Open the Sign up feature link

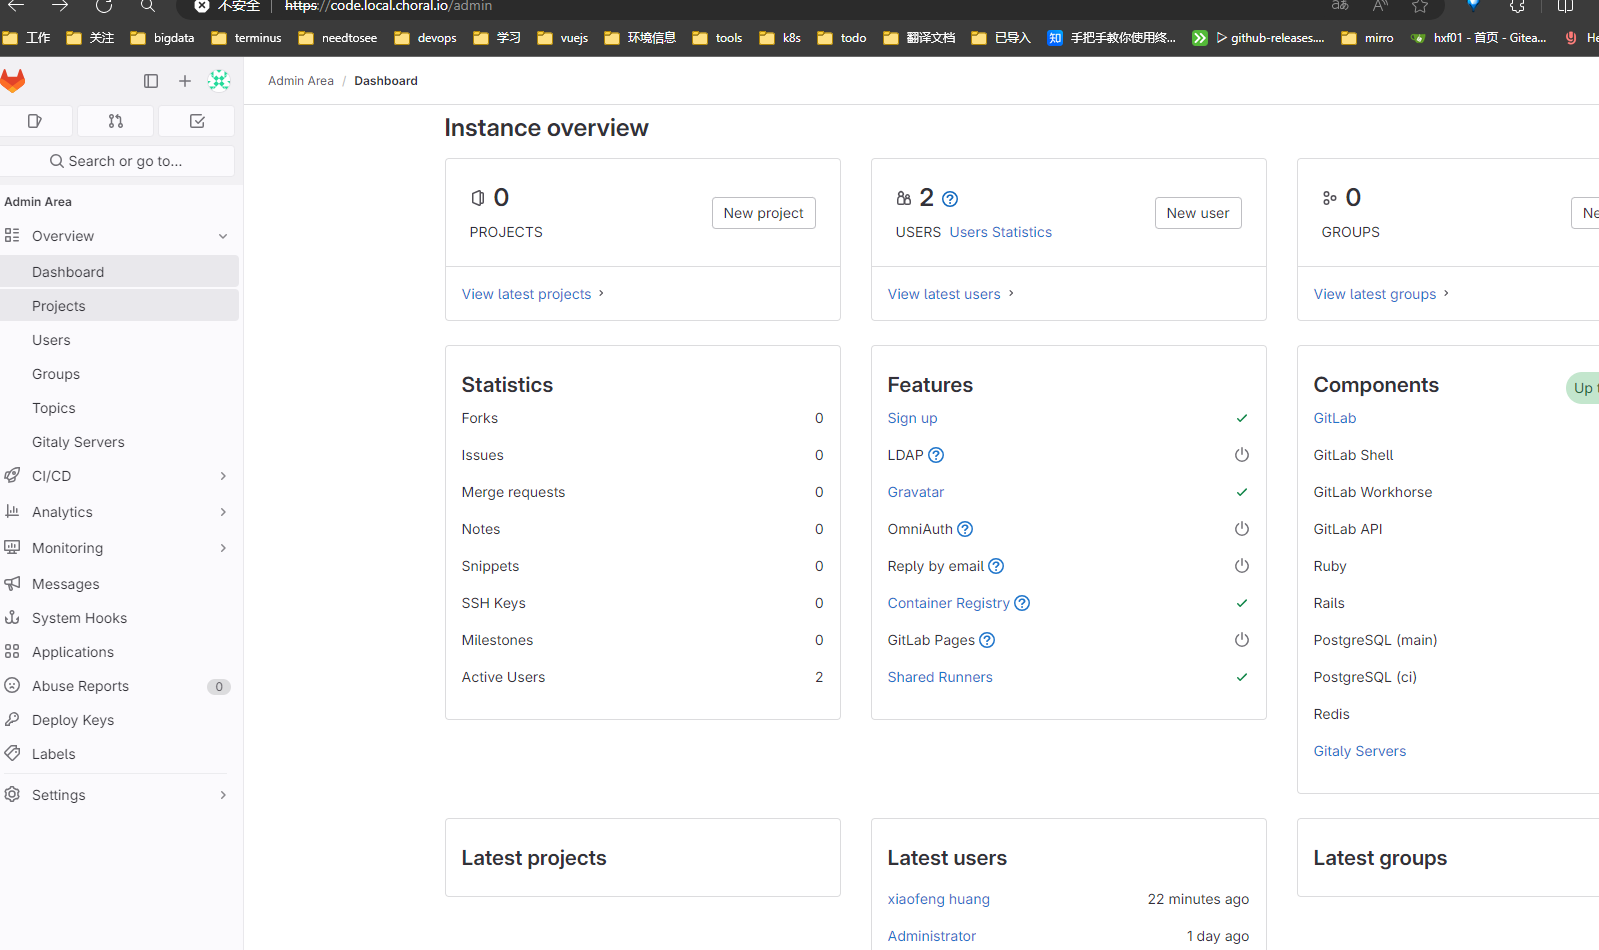tap(913, 418)
